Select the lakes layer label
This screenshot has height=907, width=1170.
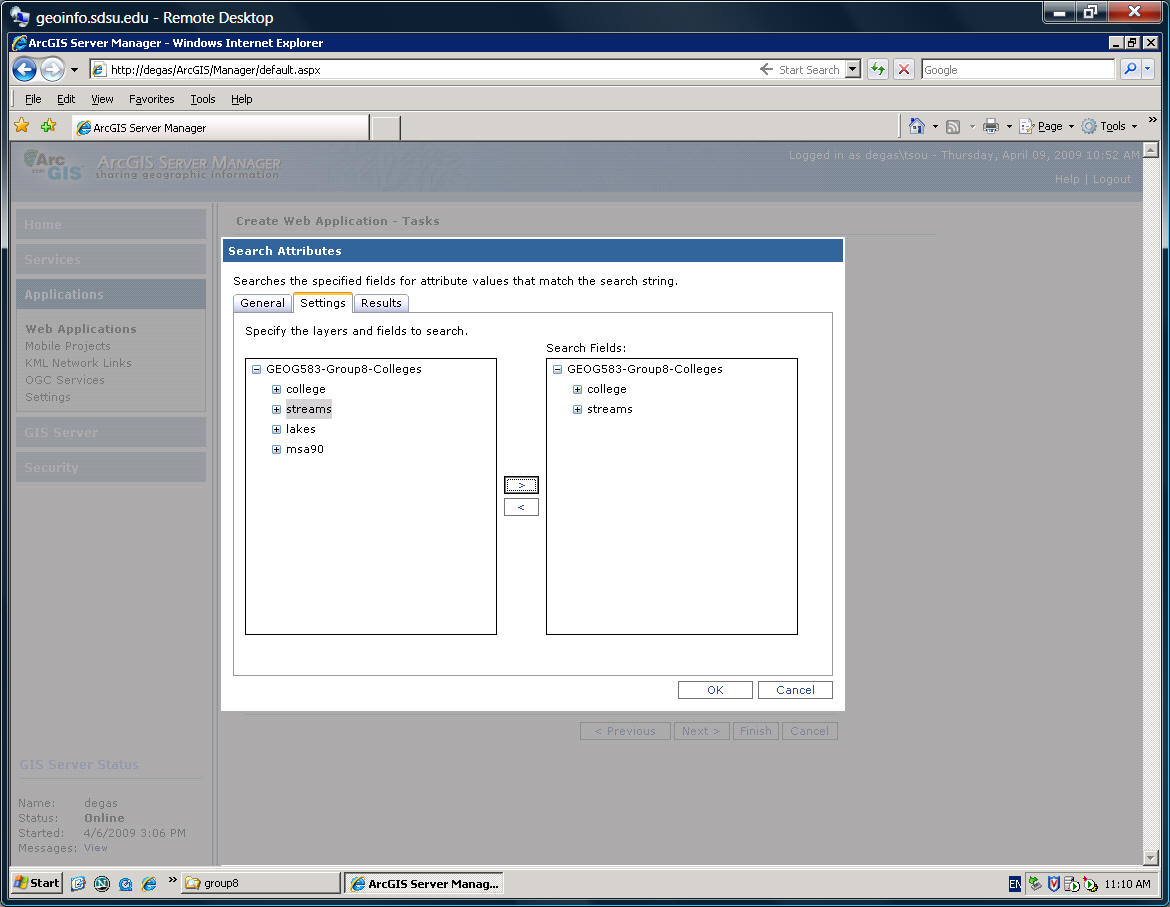click(301, 429)
